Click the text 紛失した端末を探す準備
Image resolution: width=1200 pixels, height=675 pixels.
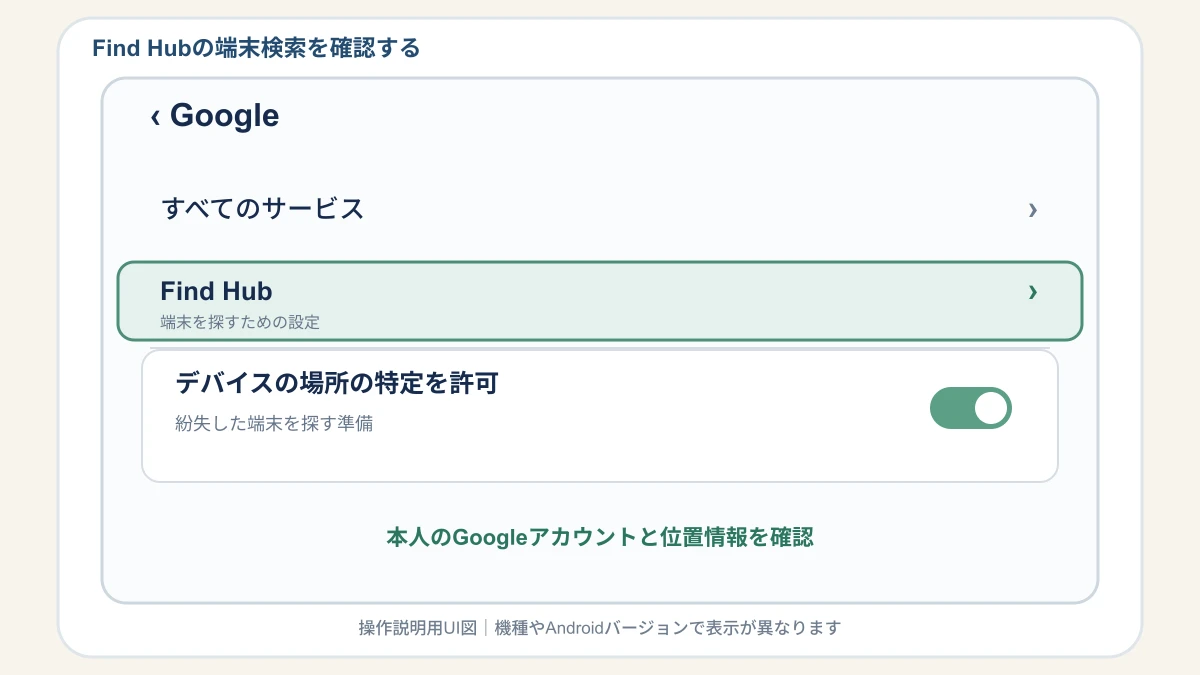tap(274, 423)
